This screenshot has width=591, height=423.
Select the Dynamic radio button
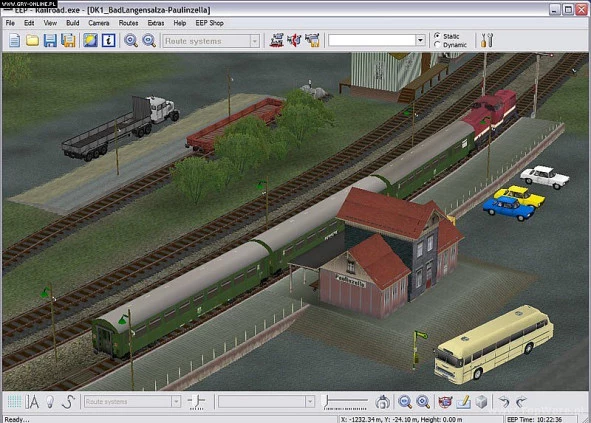coord(437,44)
